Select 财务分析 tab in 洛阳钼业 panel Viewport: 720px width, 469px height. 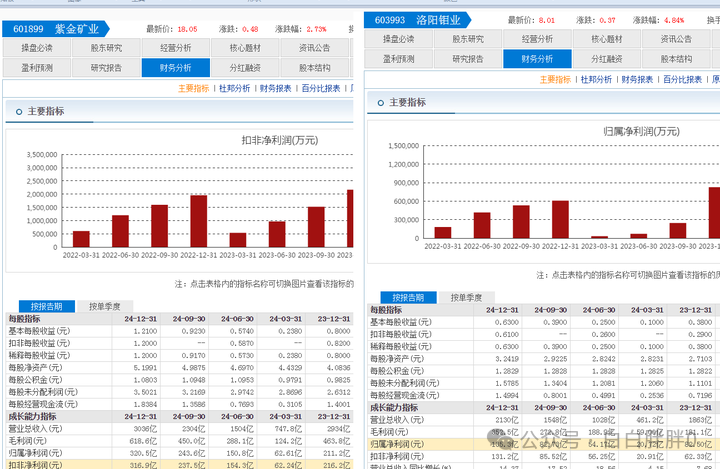tap(537, 59)
